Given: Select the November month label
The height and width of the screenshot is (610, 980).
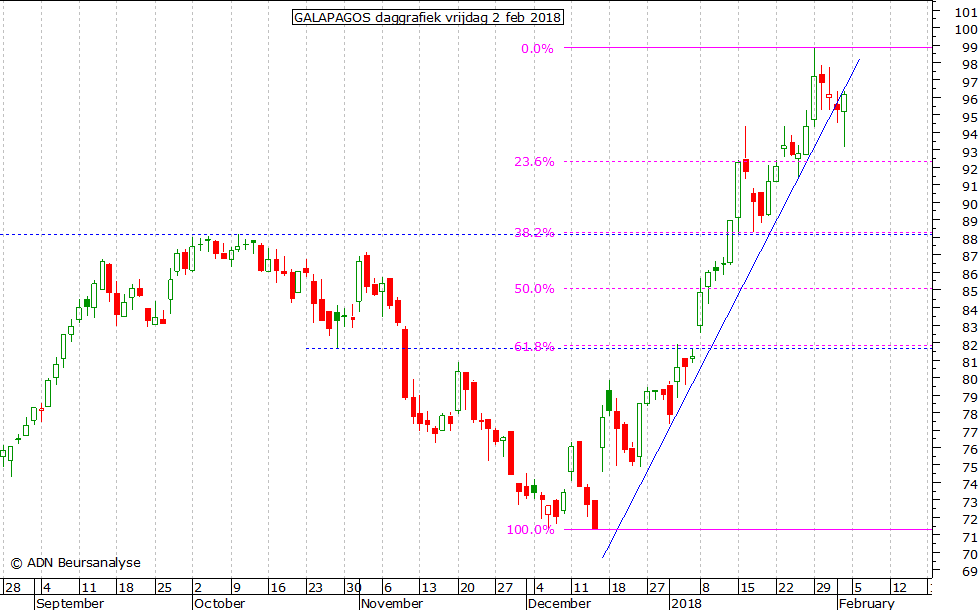Looking at the screenshot, I should click(x=392, y=603).
